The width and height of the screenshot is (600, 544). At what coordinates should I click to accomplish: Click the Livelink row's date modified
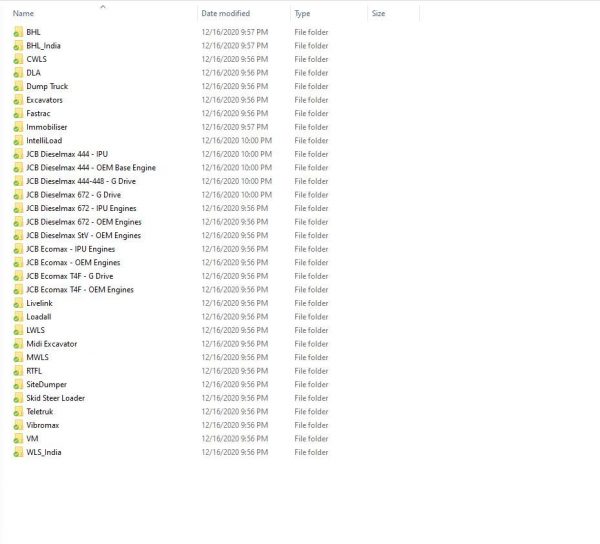(x=235, y=303)
